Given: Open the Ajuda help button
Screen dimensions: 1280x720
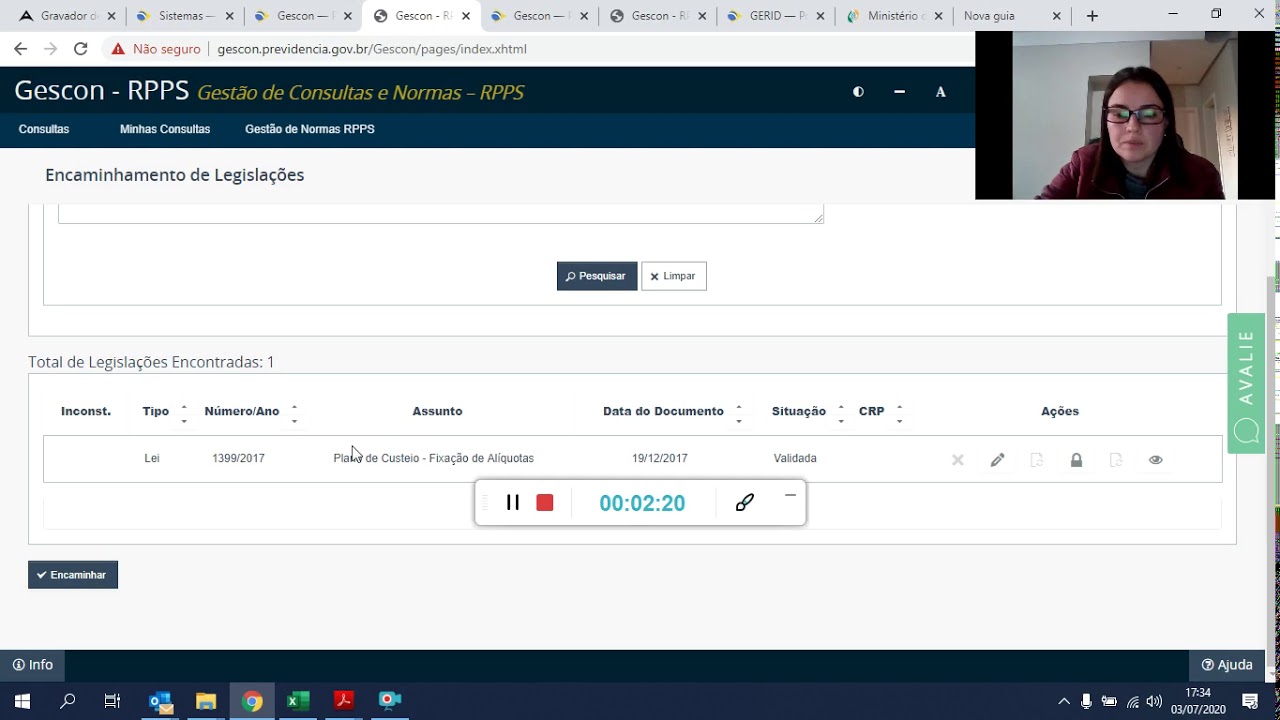Looking at the screenshot, I should [x=1227, y=665].
